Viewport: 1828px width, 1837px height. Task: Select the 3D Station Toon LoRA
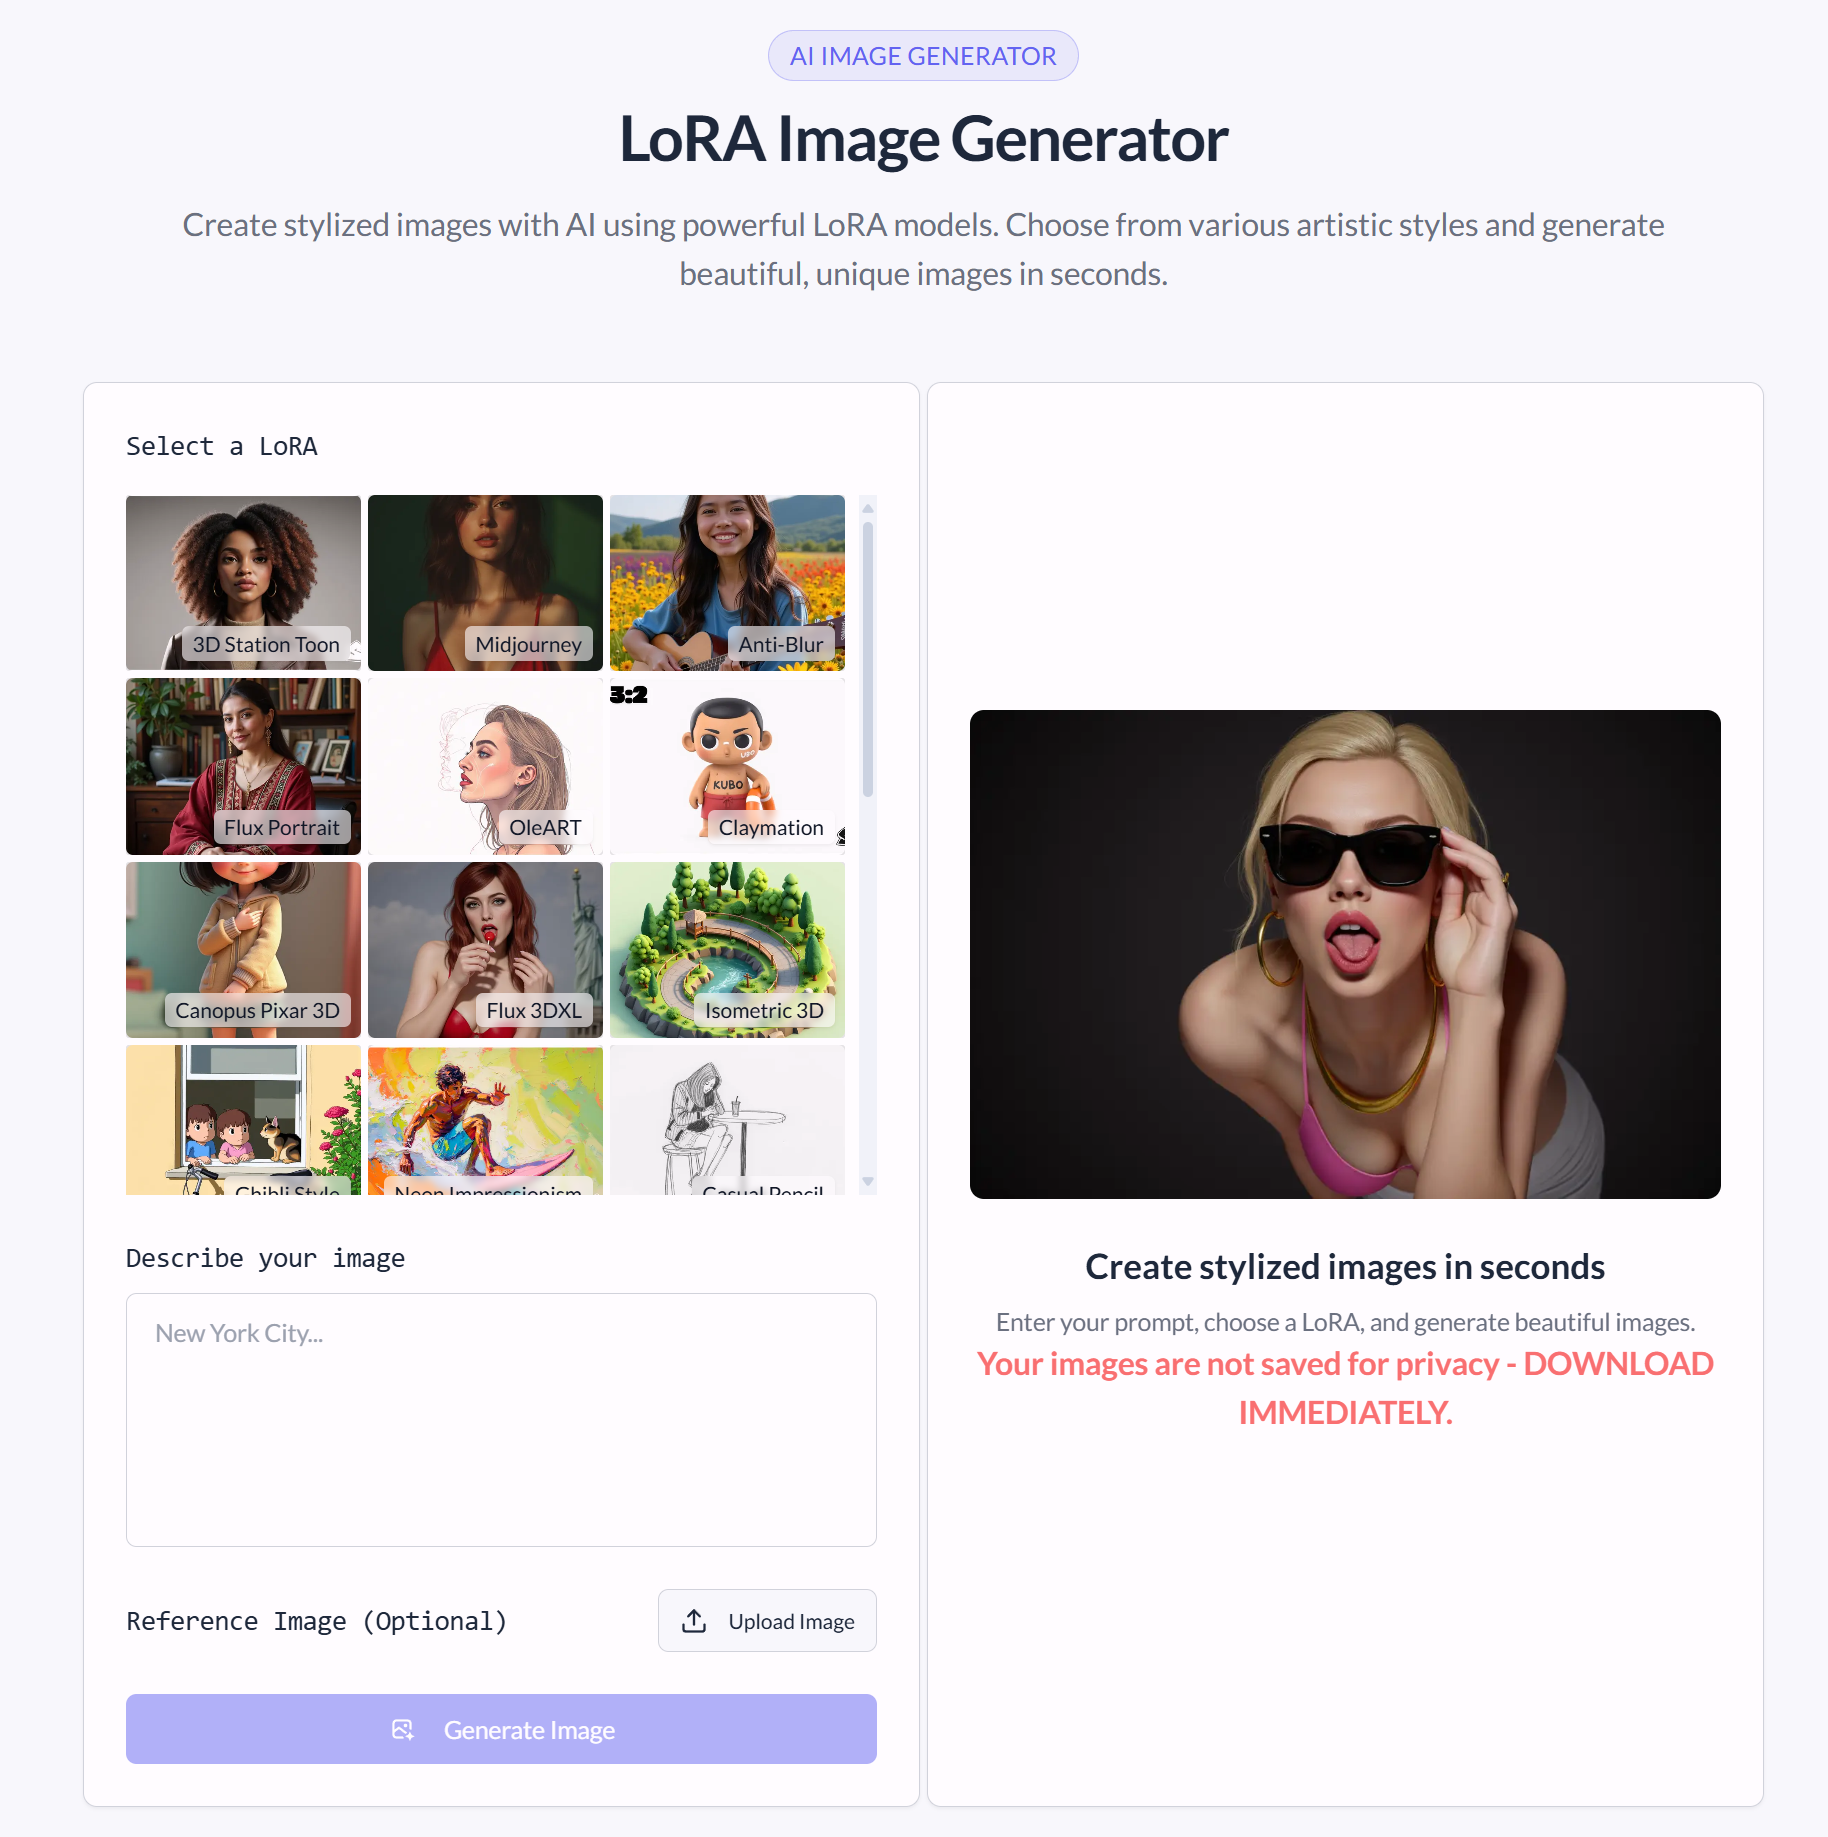[x=243, y=582]
